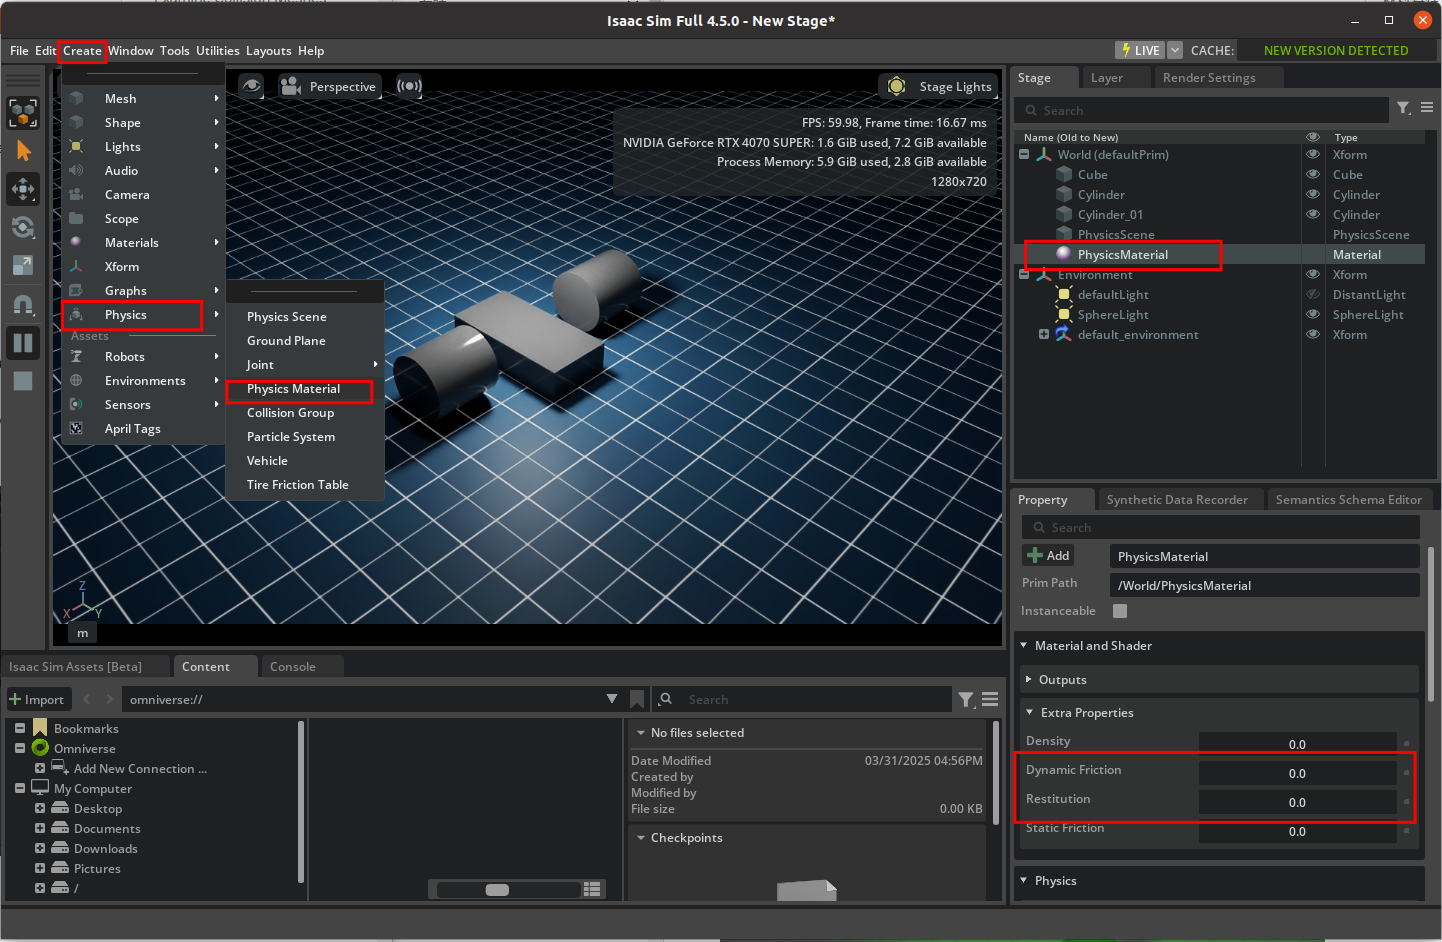1442x942 pixels.
Task: Click the bookmark icon in Content bar
Action: point(637,699)
